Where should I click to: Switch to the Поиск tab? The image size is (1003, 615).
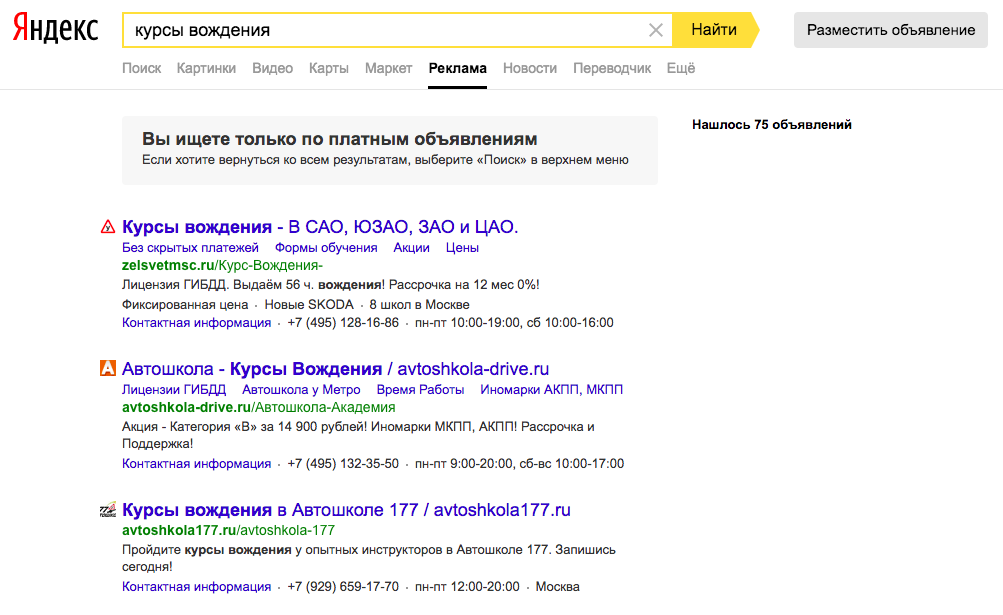(141, 68)
